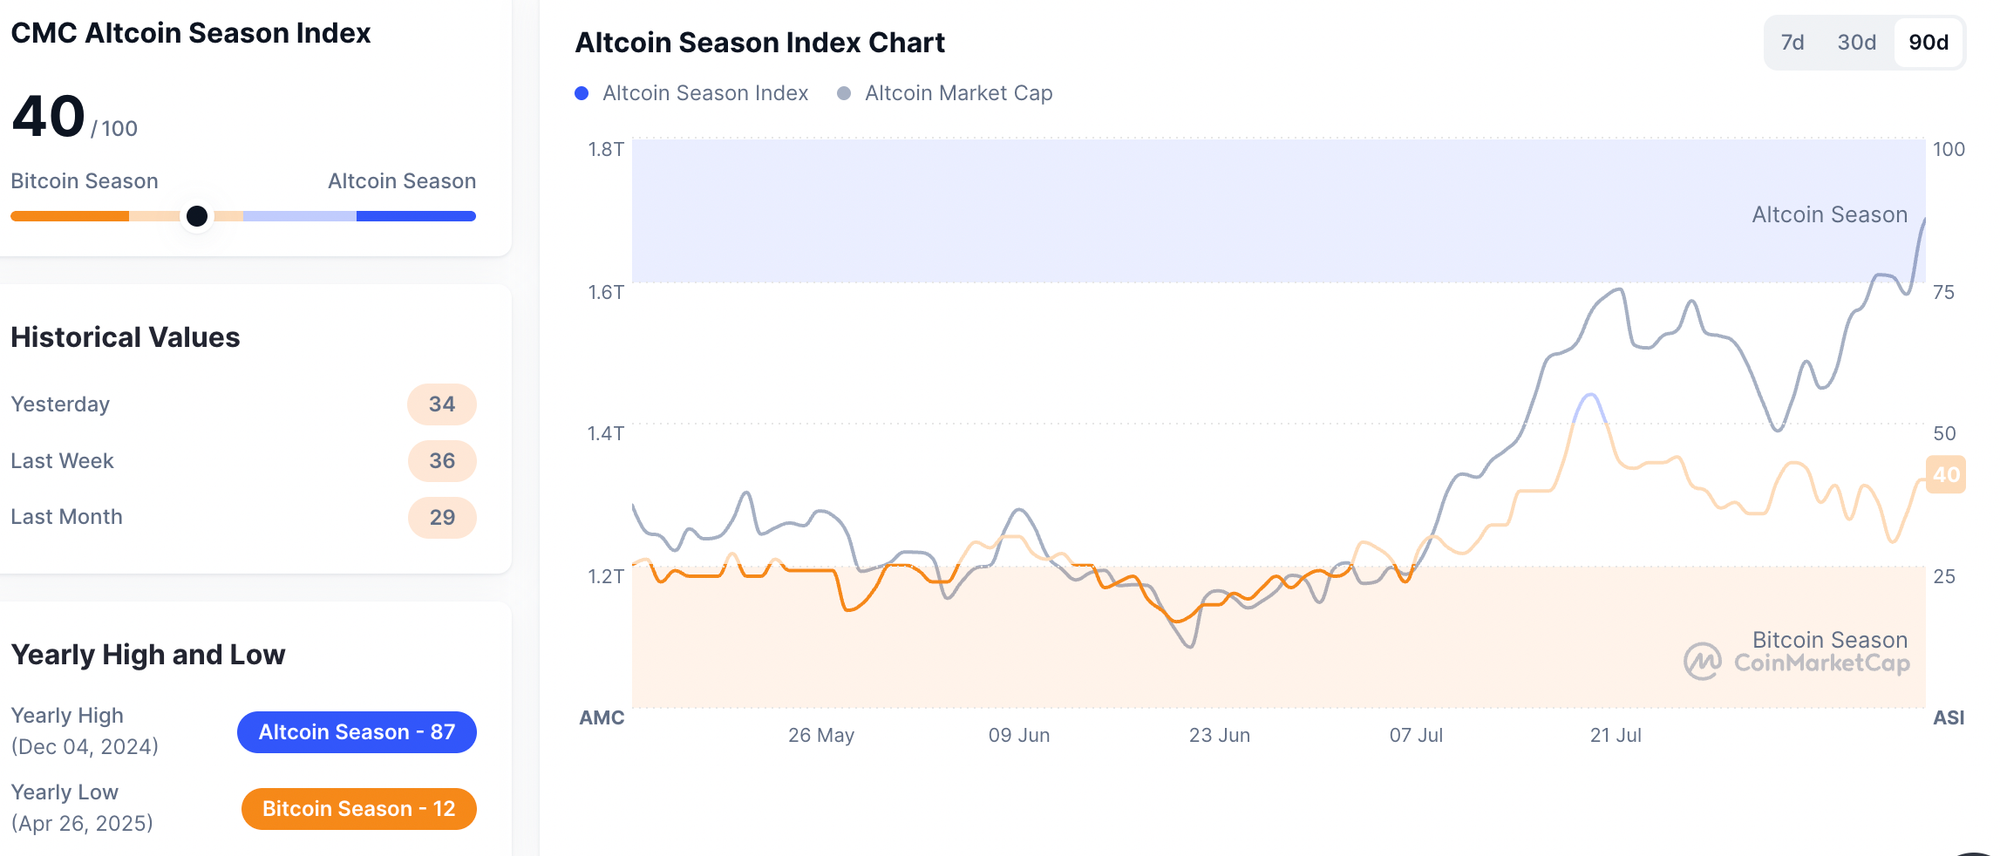Click the Yesterday value of 34

pyautogui.click(x=441, y=404)
